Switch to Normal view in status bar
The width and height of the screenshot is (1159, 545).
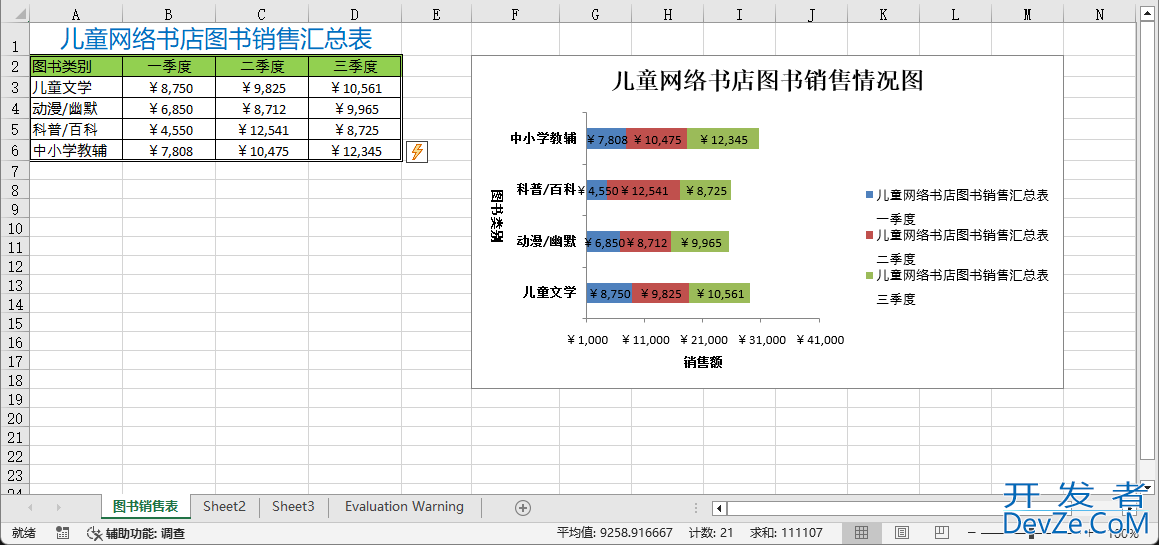click(861, 532)
